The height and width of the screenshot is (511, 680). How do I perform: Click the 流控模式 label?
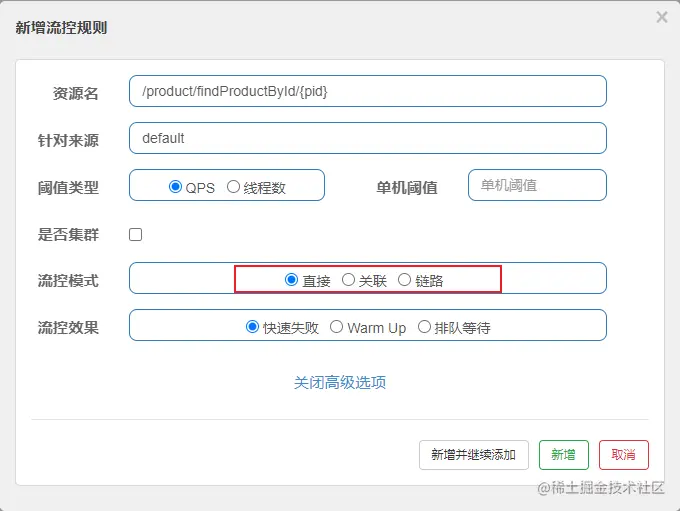(68, 281)
